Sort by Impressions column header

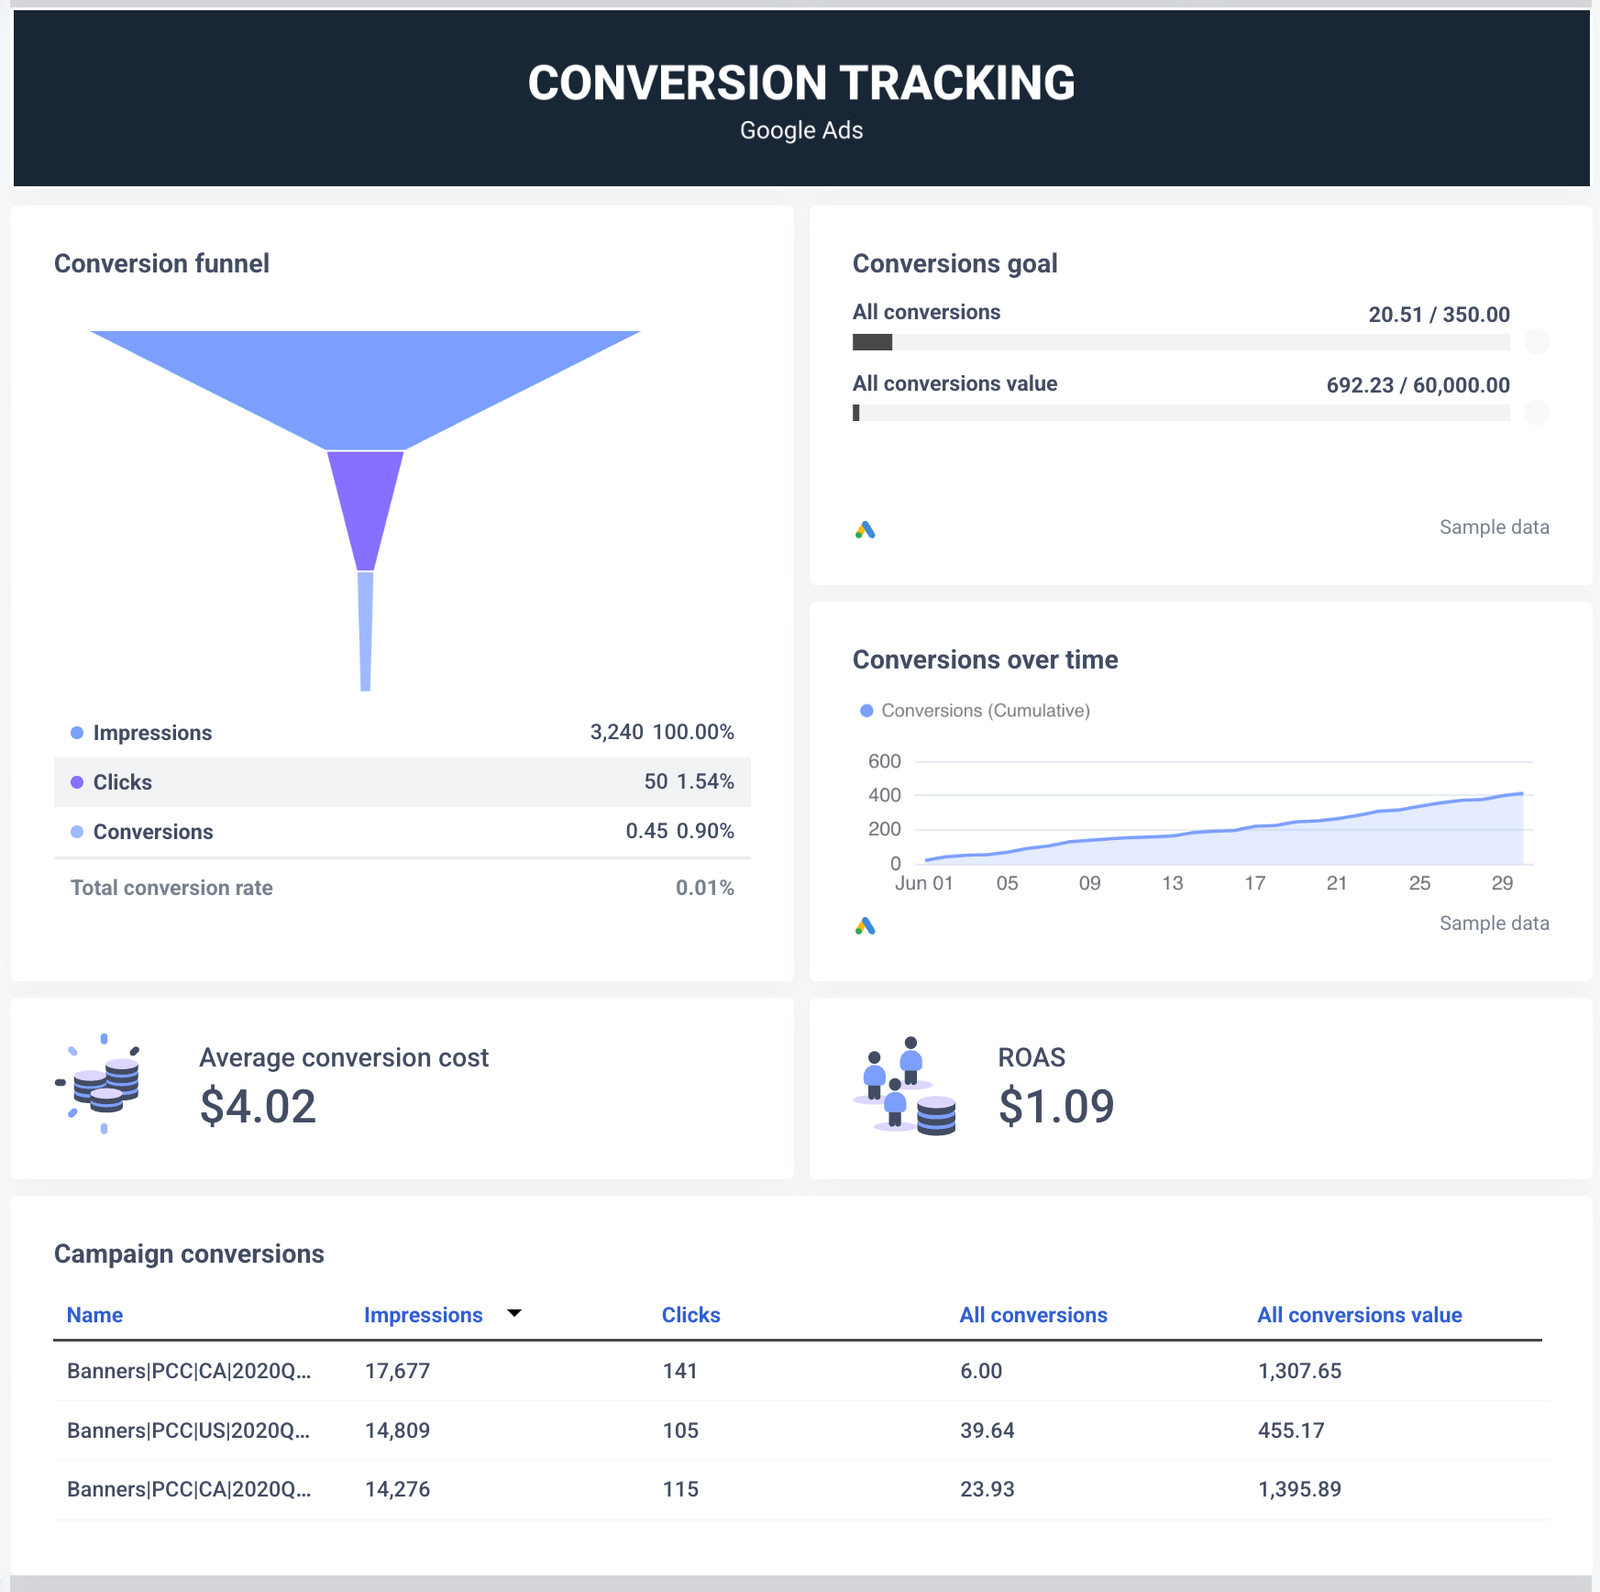coord(423,1315)
